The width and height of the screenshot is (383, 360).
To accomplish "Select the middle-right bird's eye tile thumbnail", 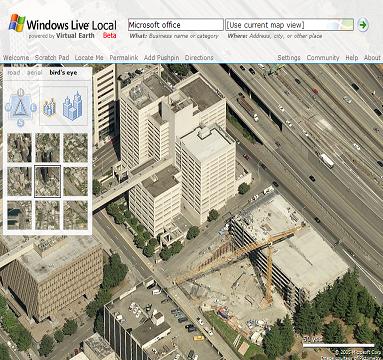I will [76, 181].
